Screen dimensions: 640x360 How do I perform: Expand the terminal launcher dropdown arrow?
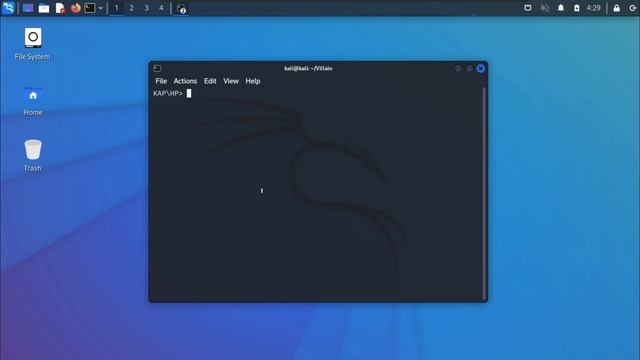tap(100, 8)
